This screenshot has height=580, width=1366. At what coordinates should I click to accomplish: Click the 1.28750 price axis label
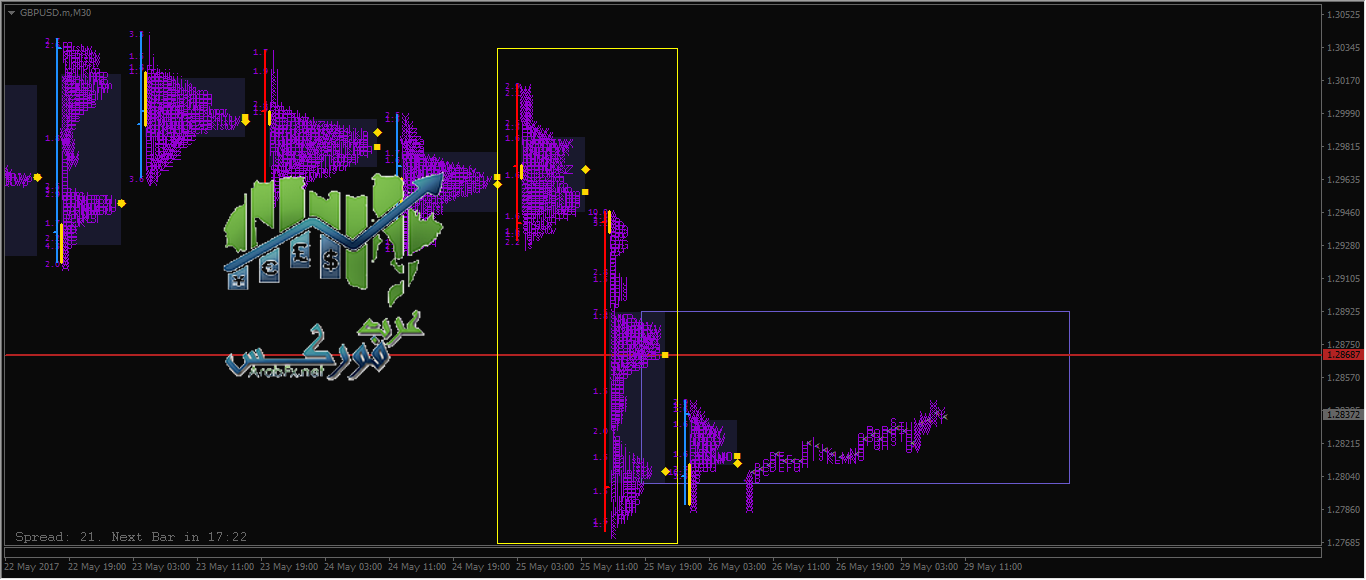tap(1343, 344)
